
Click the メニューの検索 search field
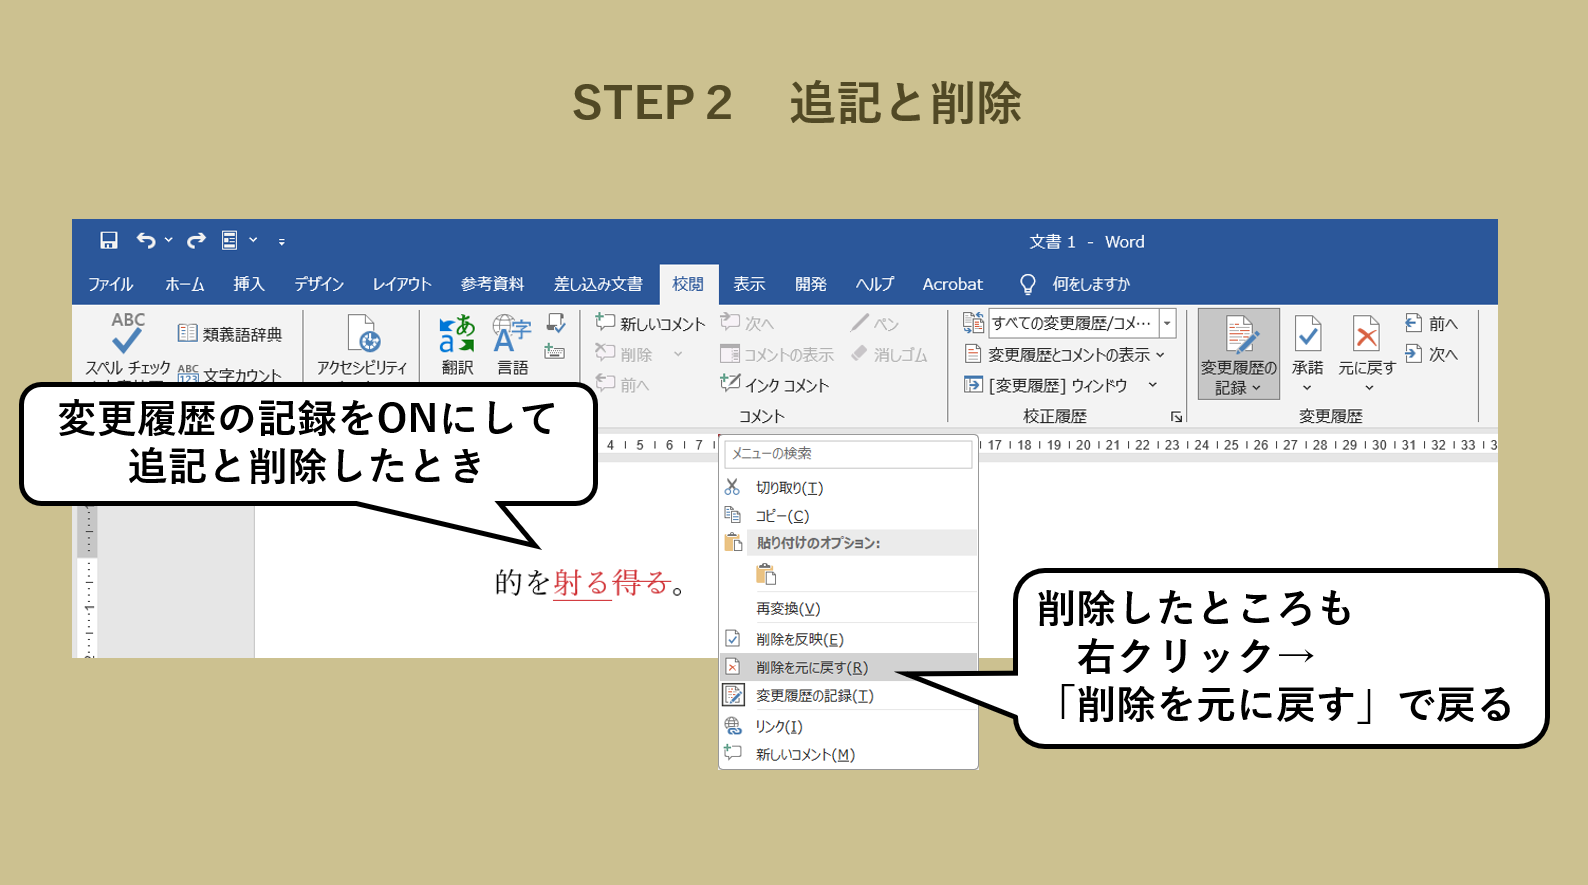tap(848, 454)
